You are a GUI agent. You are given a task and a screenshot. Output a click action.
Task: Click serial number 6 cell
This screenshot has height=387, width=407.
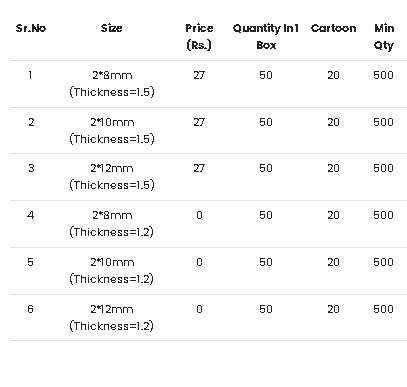pyautogui.click(x=30, y=309)
